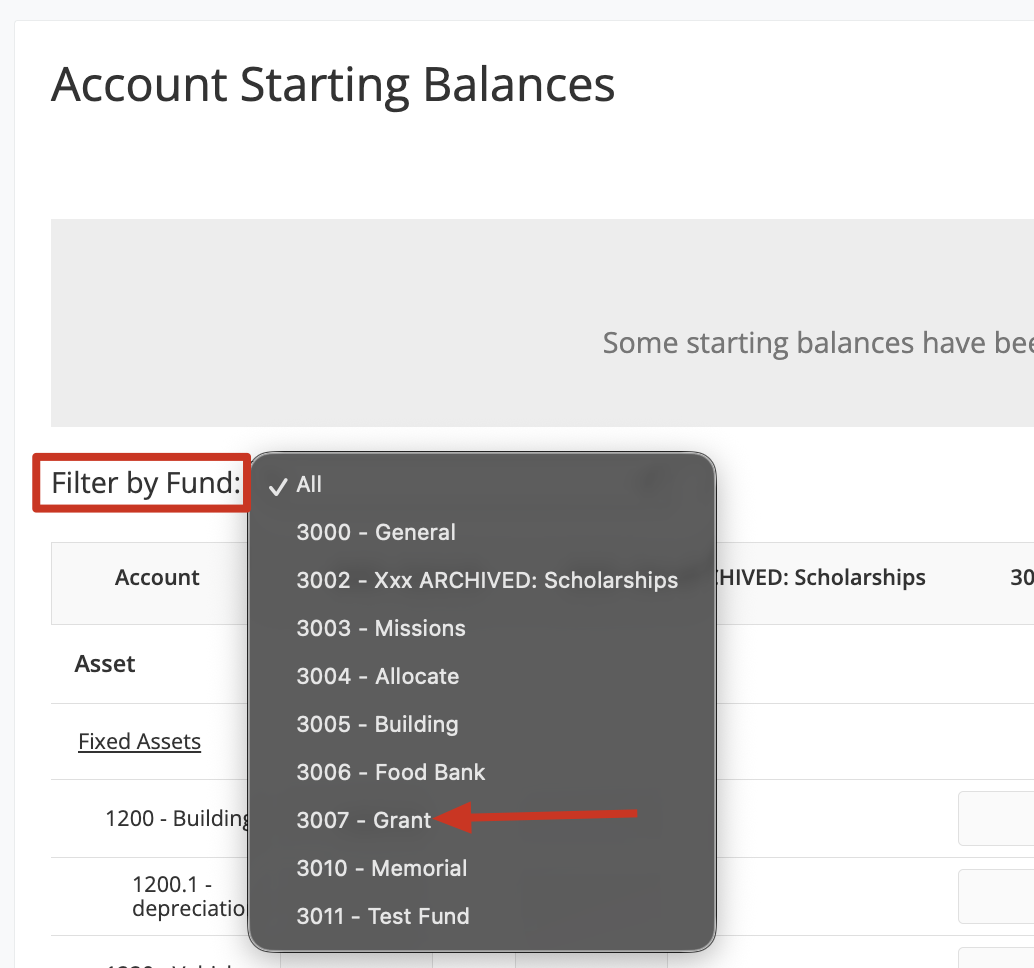Viewport: 1034px width, 968px height.
Task: Pick 3002 - Xxx ARCHIVED: Scholarships option
Action: [x=487, y=580]
